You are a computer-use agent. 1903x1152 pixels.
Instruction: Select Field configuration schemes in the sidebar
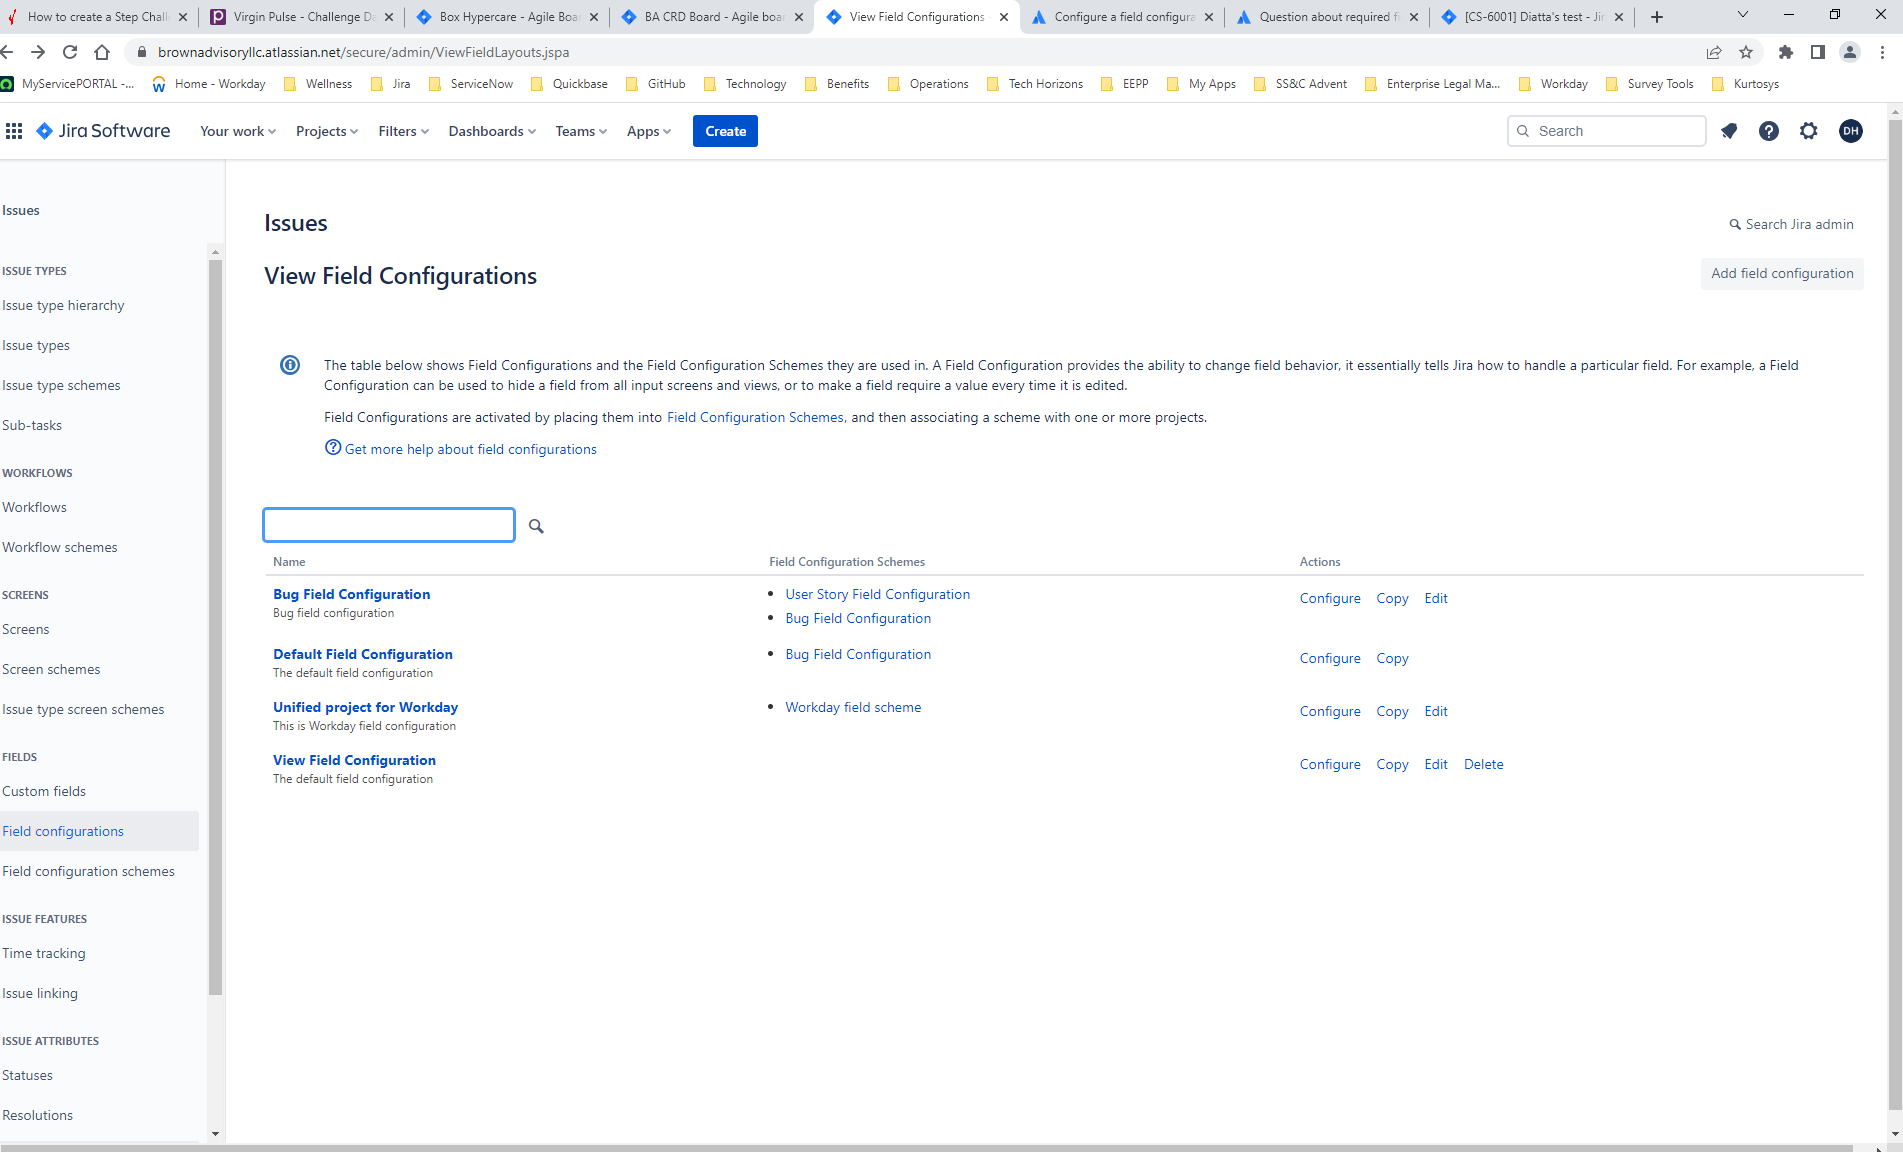pyautogui.click(x=89, y=871)
